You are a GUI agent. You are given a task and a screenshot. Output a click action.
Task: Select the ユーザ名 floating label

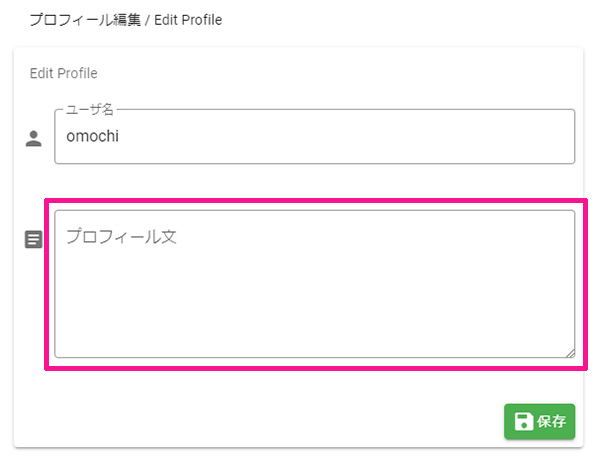point(90,109)
